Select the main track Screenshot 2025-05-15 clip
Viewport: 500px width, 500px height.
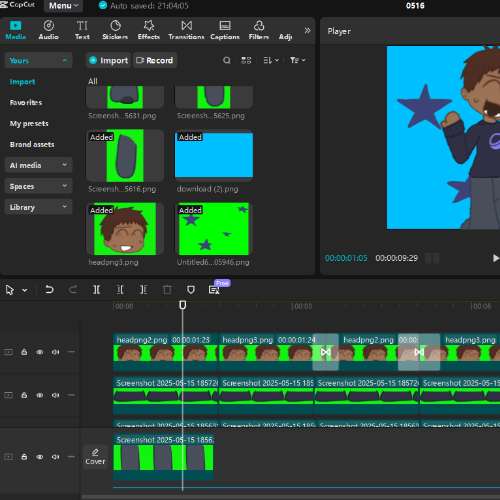pos(163,457)
